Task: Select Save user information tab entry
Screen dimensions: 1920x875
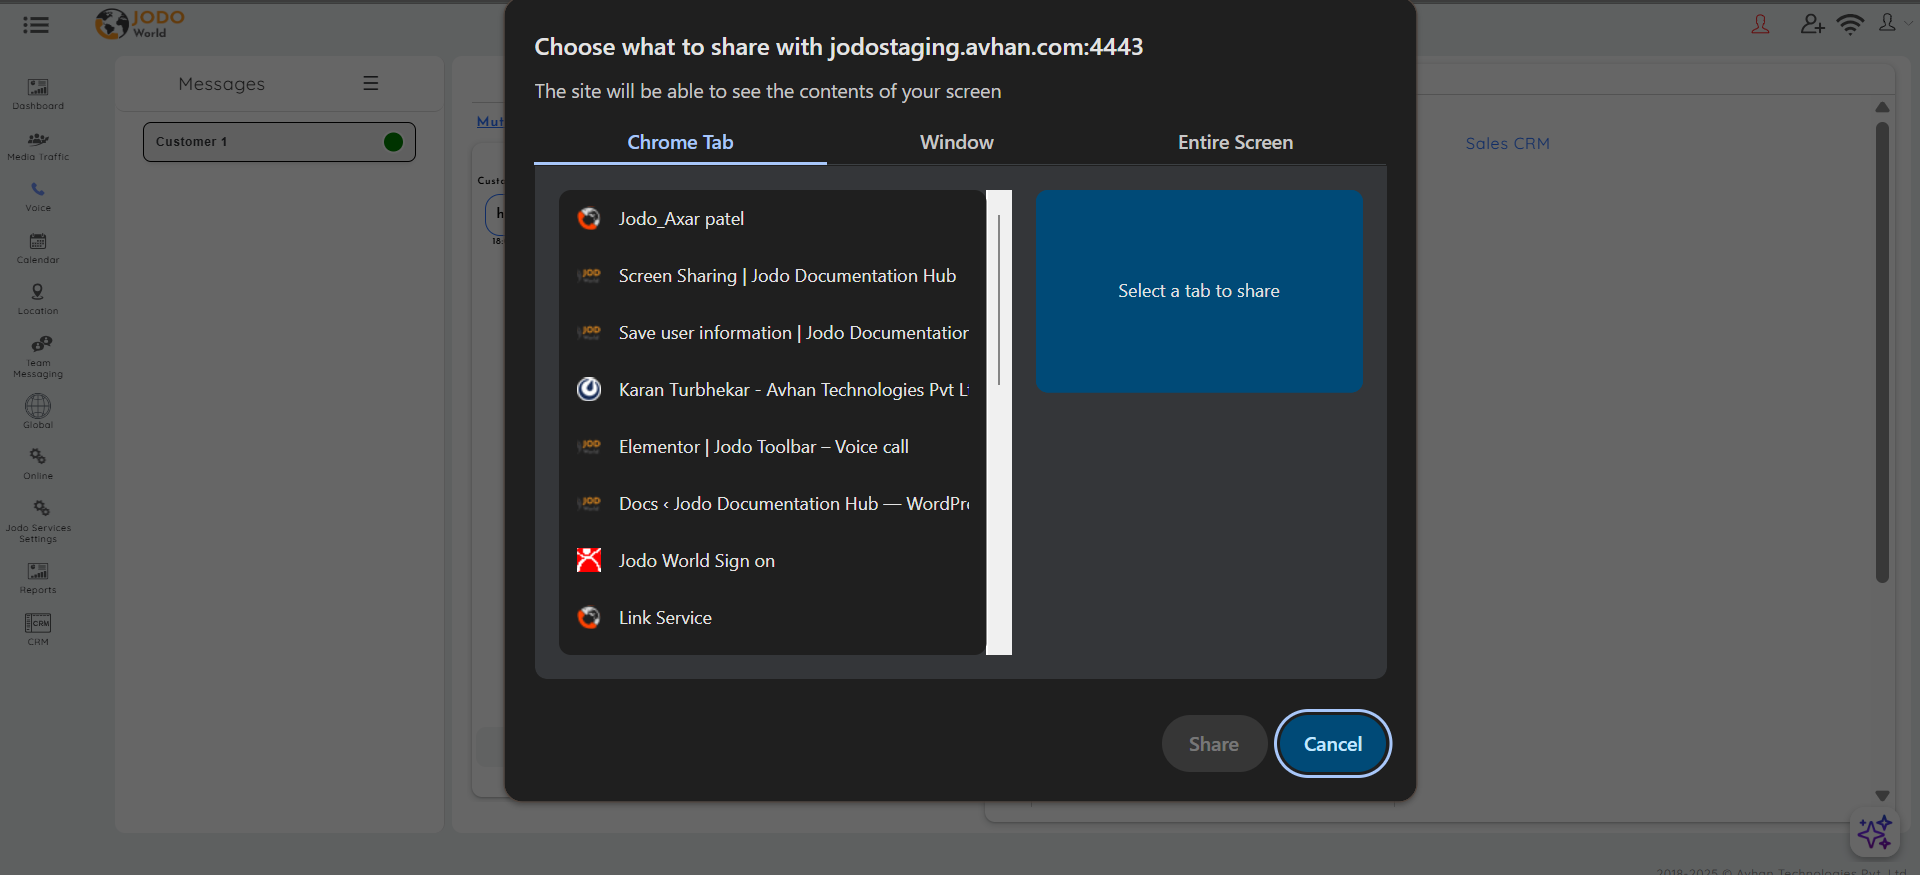Action: coord(772,332)
